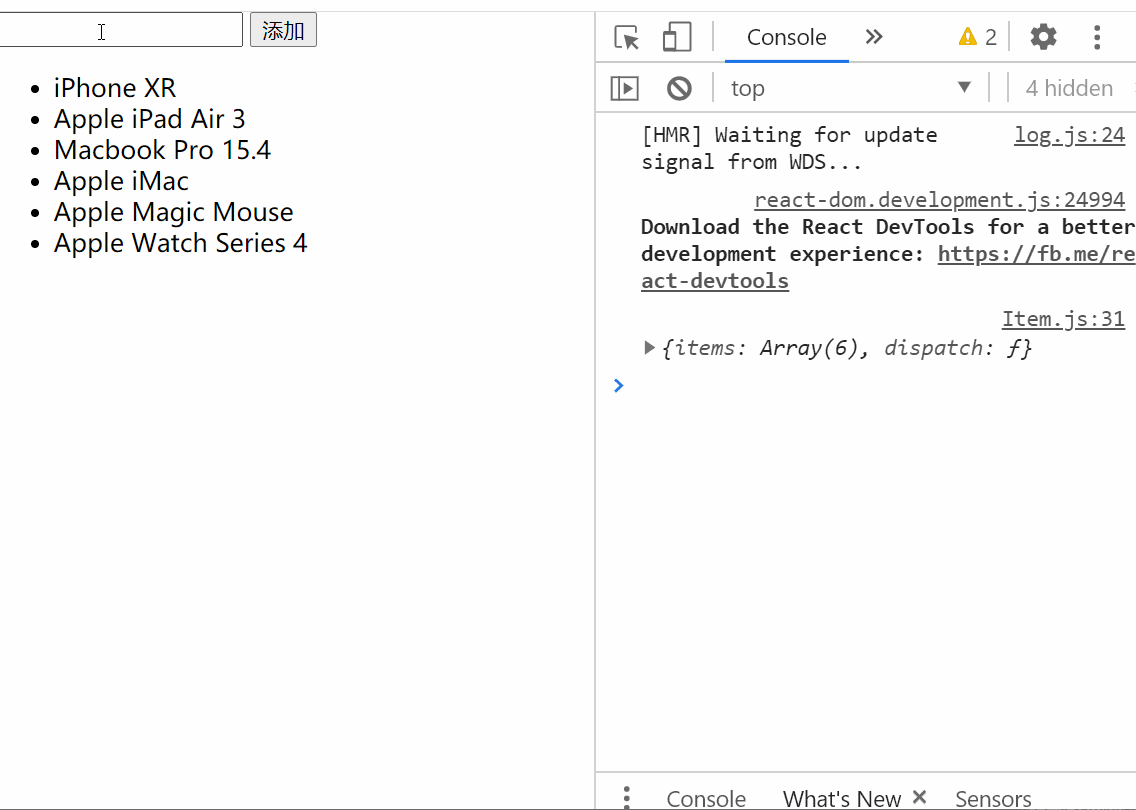
Task: Switch to the What's New tab
Action: (x=842, y=798)
